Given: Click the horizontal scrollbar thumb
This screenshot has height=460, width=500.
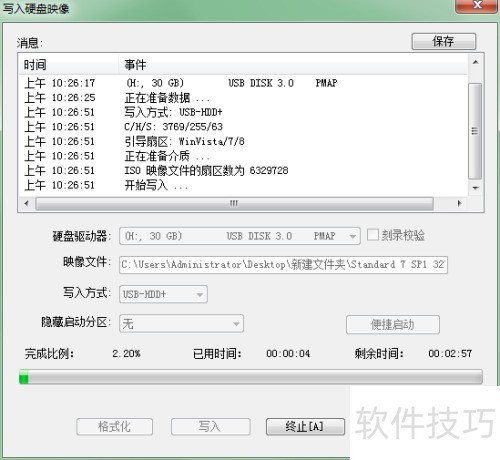Looking at the screenshot, I should tap(234, 203).
